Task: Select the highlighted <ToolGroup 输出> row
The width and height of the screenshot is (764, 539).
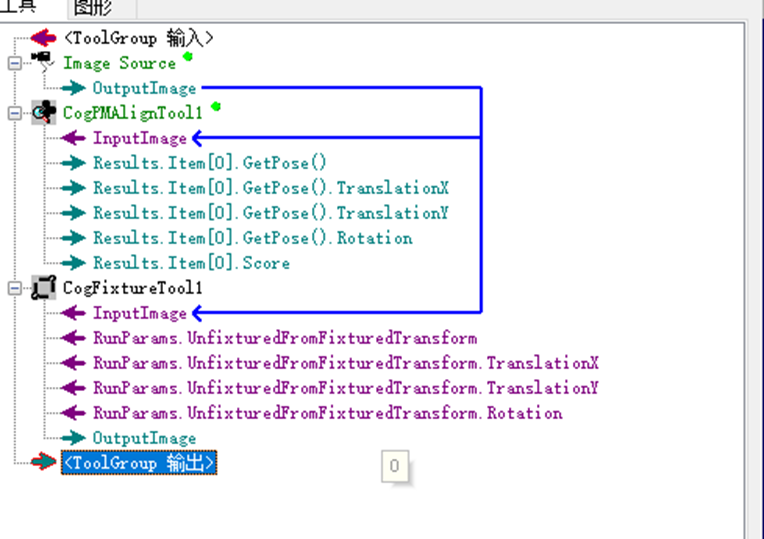Action: [x=139, y=462]
